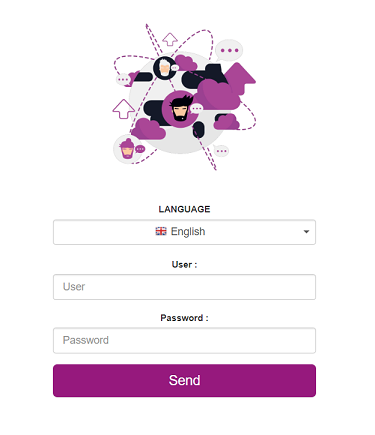
Task: Click the speech bubble at far left
Action: (123, 80)
